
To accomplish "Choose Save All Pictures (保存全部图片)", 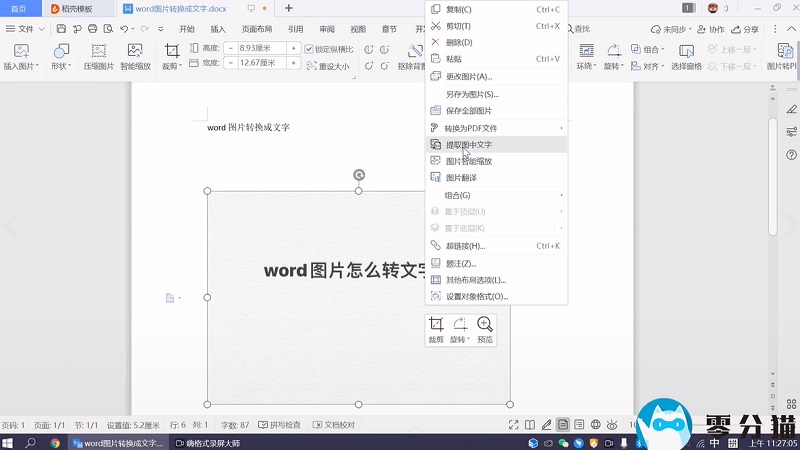I will click(x=496, y=111).
